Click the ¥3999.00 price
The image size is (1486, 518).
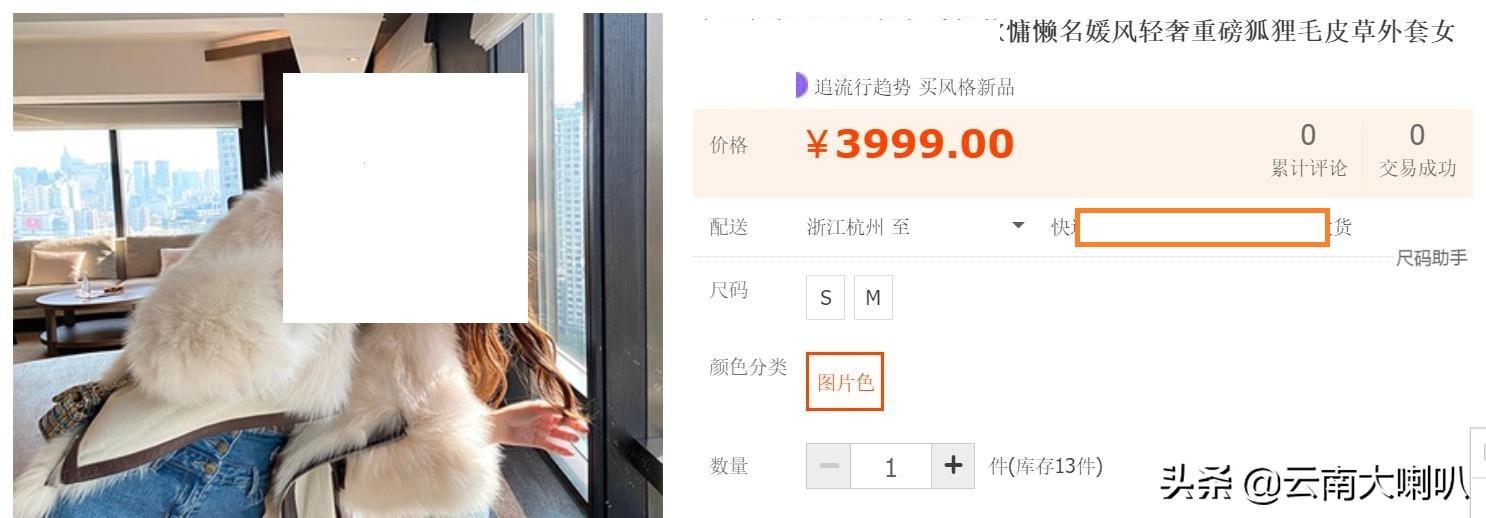910,145
